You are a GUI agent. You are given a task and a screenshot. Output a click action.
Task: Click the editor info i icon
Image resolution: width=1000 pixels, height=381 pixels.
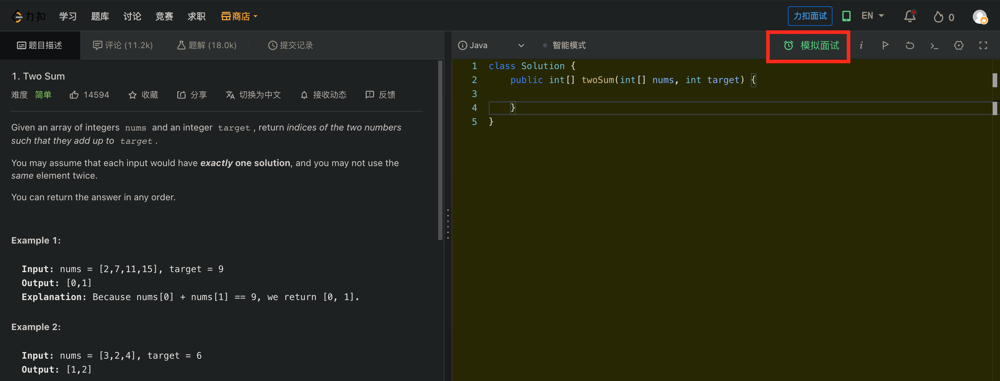coord(861,45)
